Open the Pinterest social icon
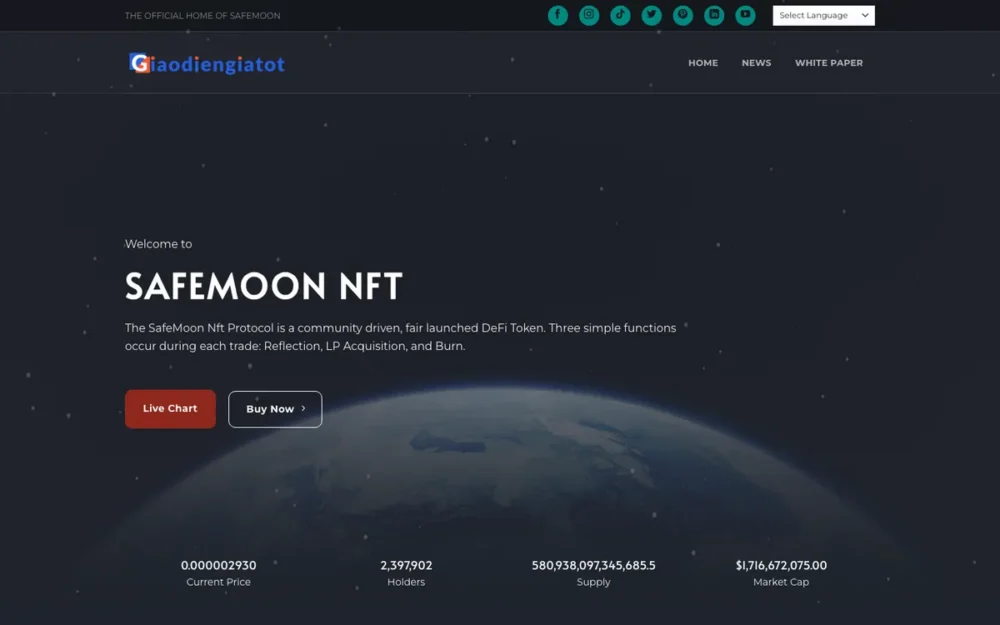The width and height of the screenshot is (1000, 625). coord(682,15)
